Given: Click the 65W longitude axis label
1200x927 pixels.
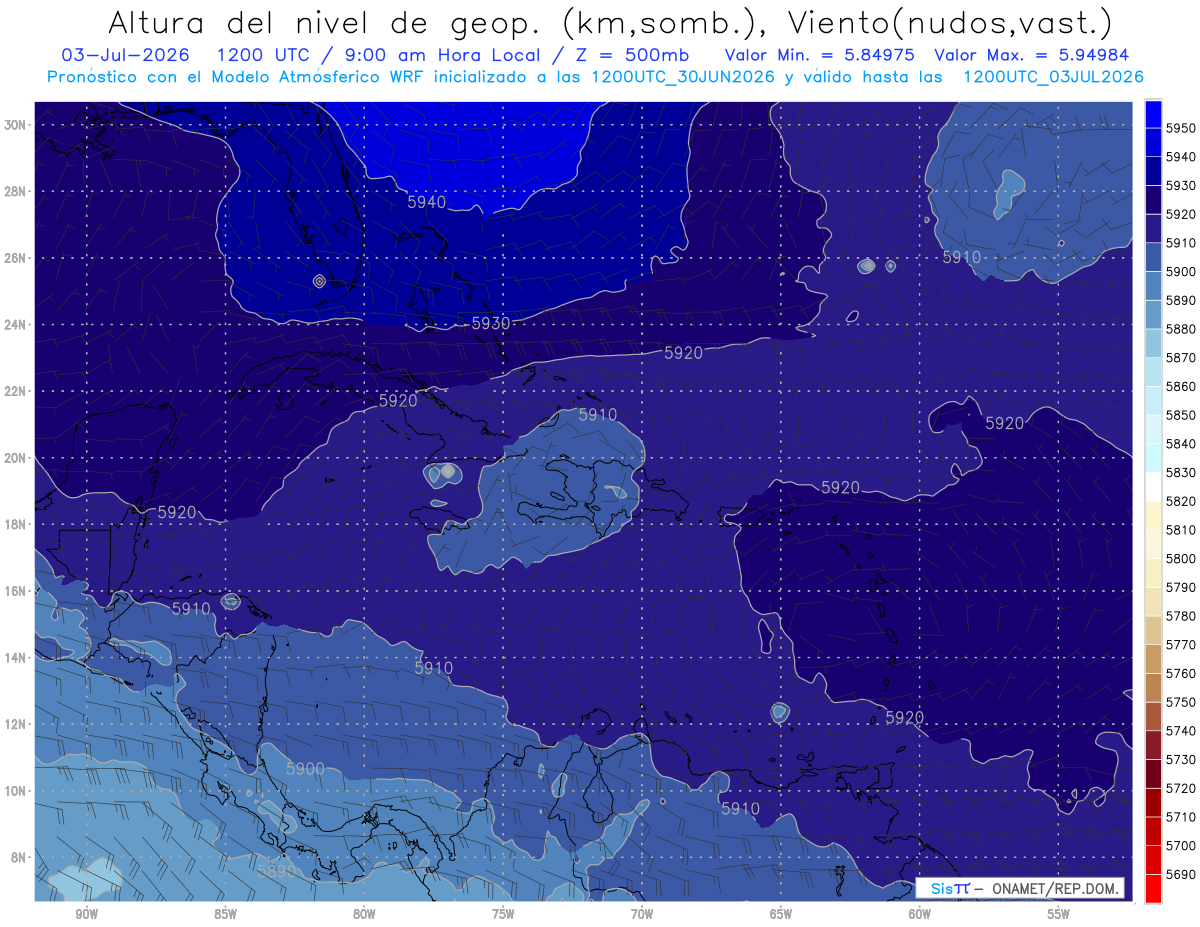Looking at the screenshot, I should pyautogui.click(x=781, y=914).
